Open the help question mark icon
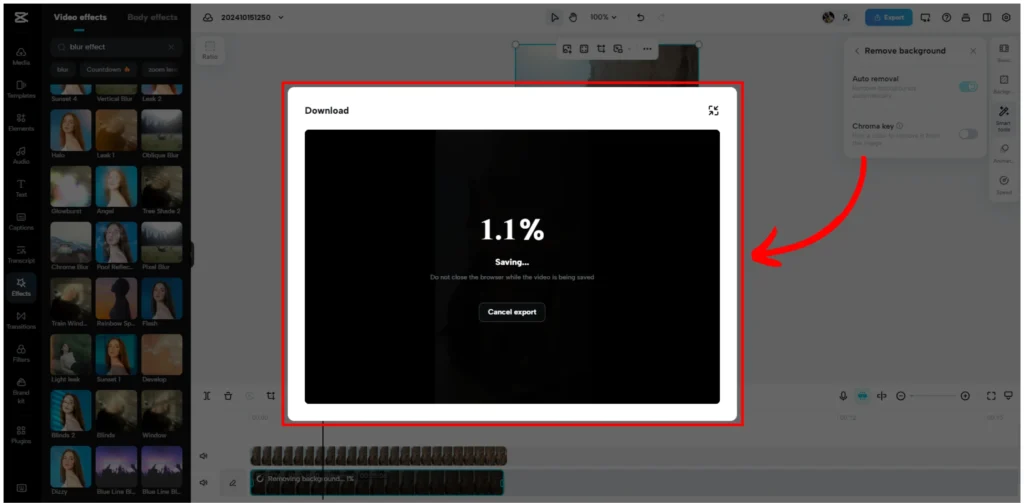Image resolution: width=1024 pixels, height=503 pixels. tap(946, 18)
